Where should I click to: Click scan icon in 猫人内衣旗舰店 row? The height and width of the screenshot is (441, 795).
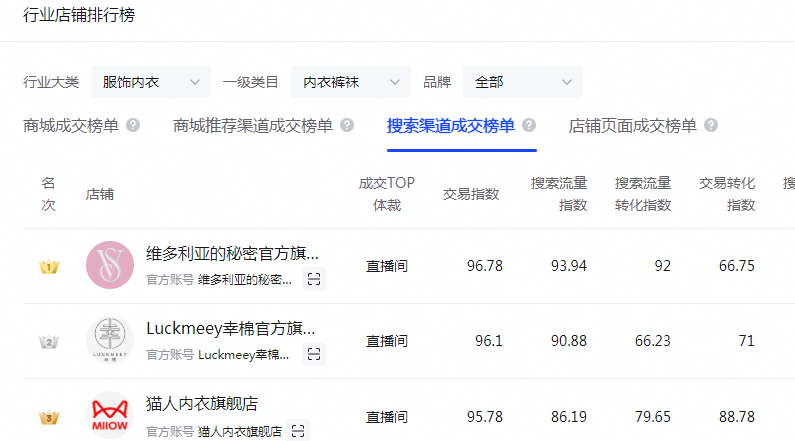[x=298, y=431]
